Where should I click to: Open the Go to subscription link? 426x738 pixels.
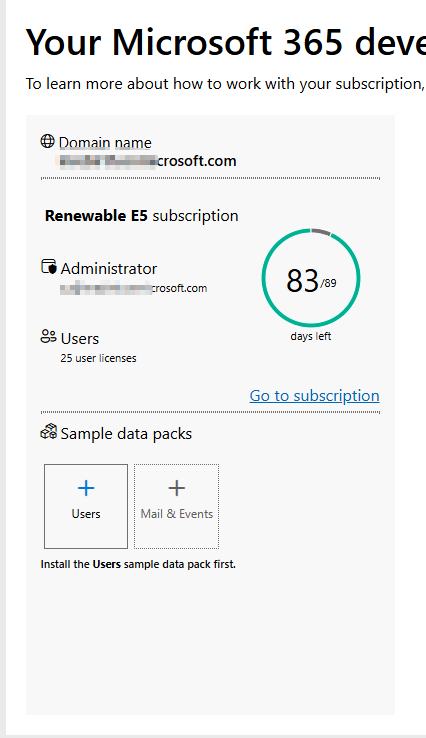click(314, 396)
